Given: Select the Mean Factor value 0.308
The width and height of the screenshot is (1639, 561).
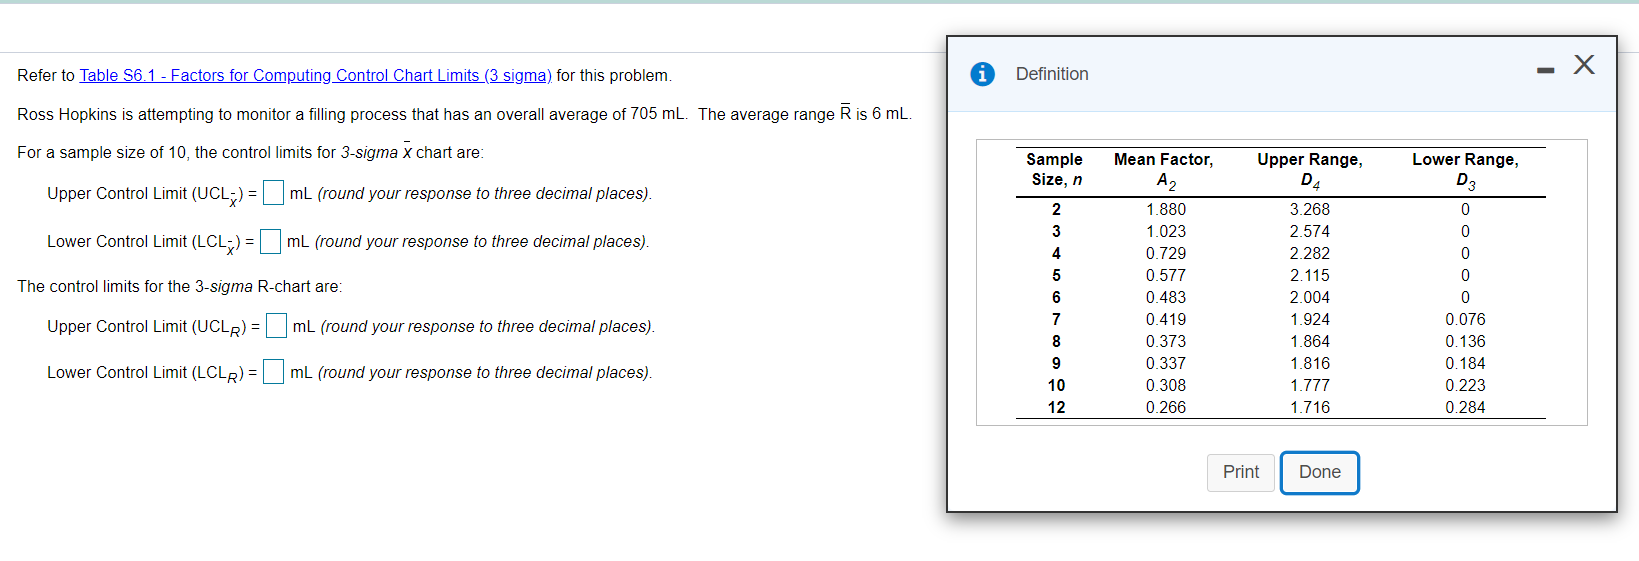Looking at the screenshot, I should pyautogui.click(x=1166, y=385).
